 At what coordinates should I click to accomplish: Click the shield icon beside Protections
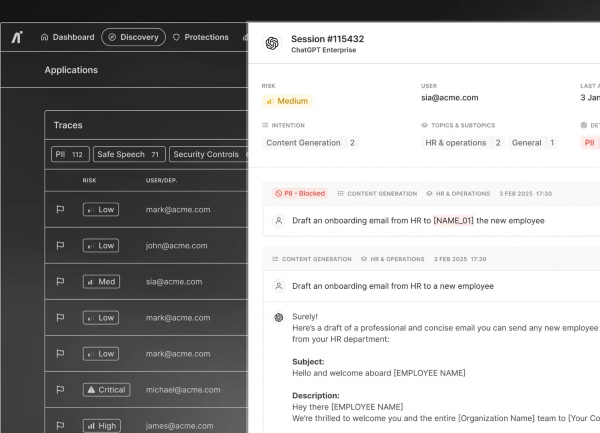click(176, 37)
